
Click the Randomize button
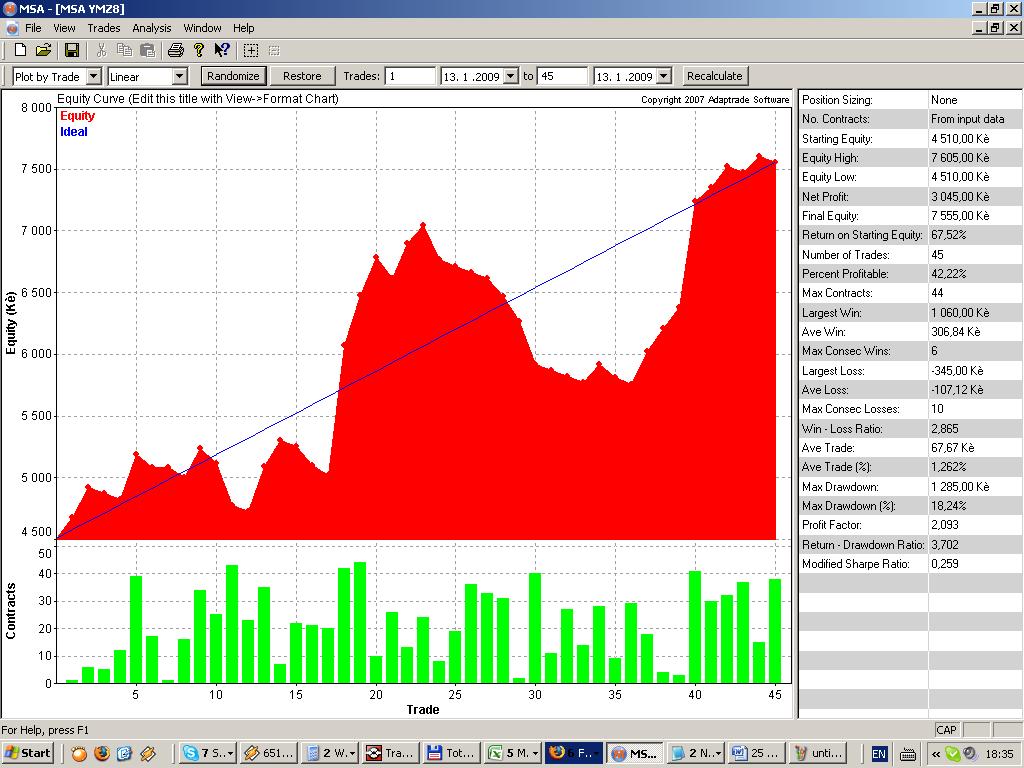click(233, 76)
